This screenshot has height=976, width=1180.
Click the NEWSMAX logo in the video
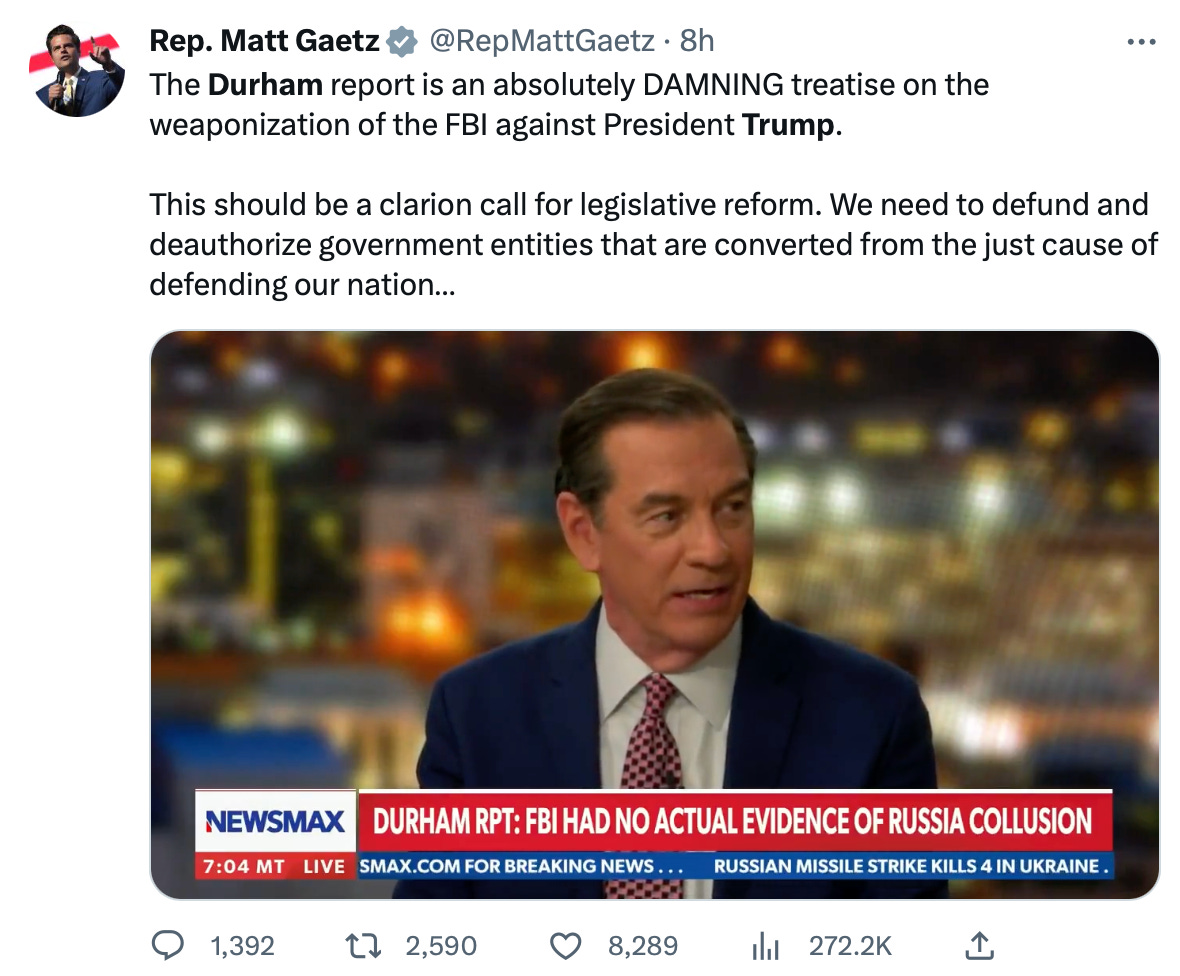(275, 822)
